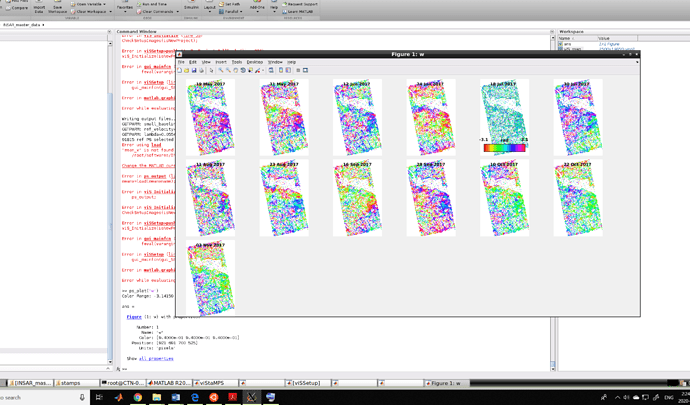Click Workspace panel Name column header
Viewport: 690px width, 405px height.
[577, 38]
